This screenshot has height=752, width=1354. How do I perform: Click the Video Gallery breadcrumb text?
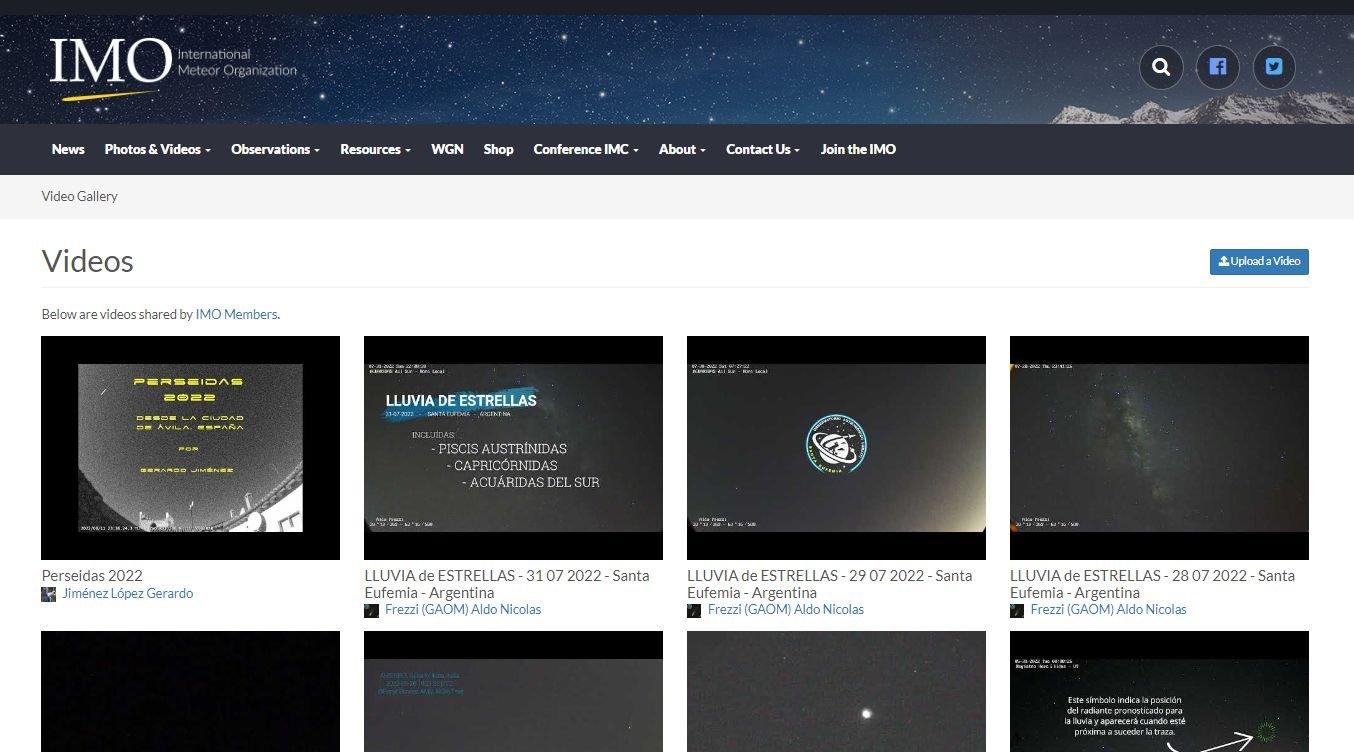click(80, 197)
